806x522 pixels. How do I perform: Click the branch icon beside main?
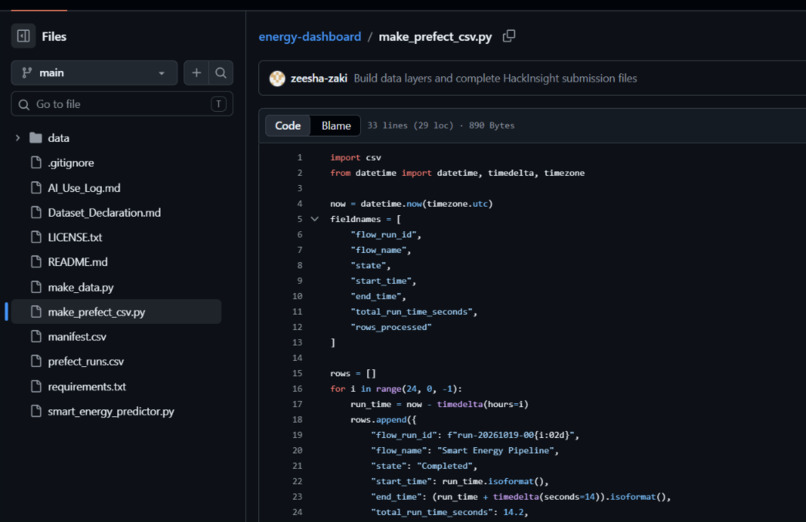click(x=27, y=73)
